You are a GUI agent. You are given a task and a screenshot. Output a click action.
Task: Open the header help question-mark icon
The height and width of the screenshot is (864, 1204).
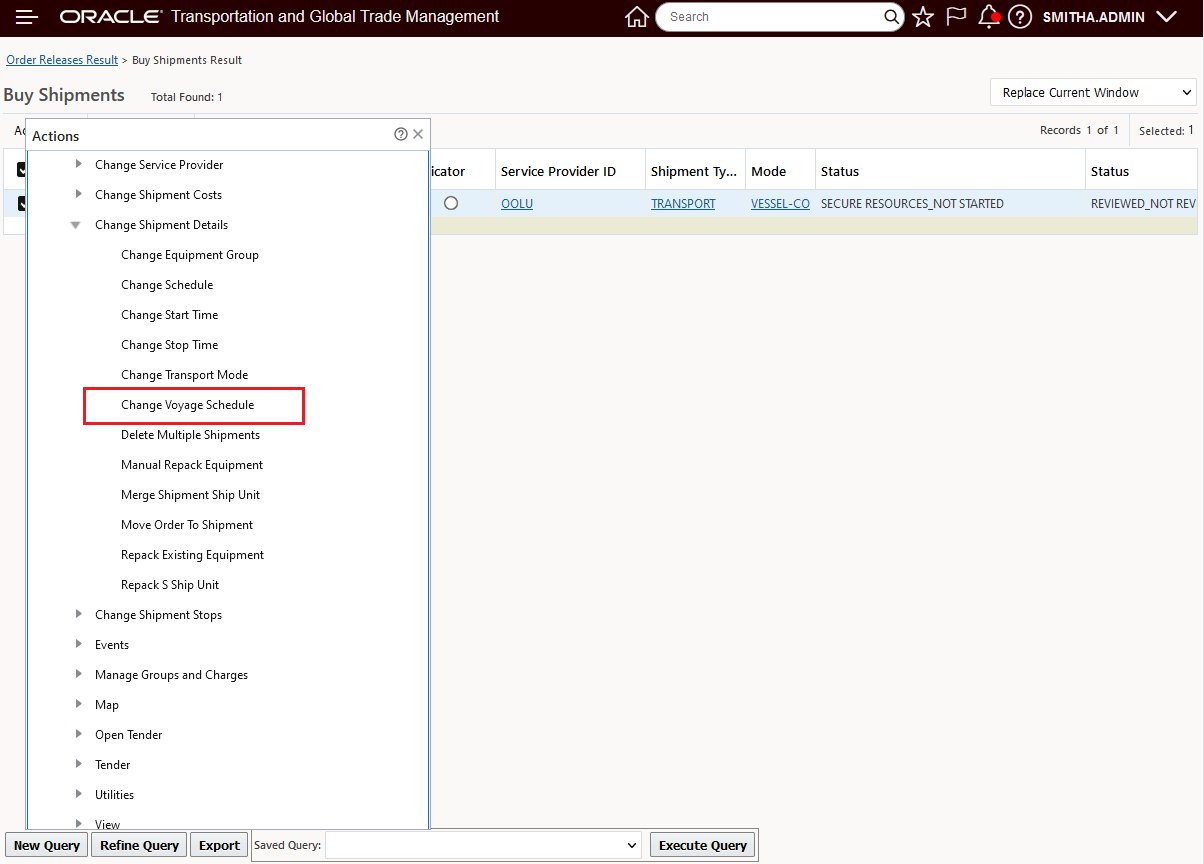pyautogui.click(x=1019, y=17)
